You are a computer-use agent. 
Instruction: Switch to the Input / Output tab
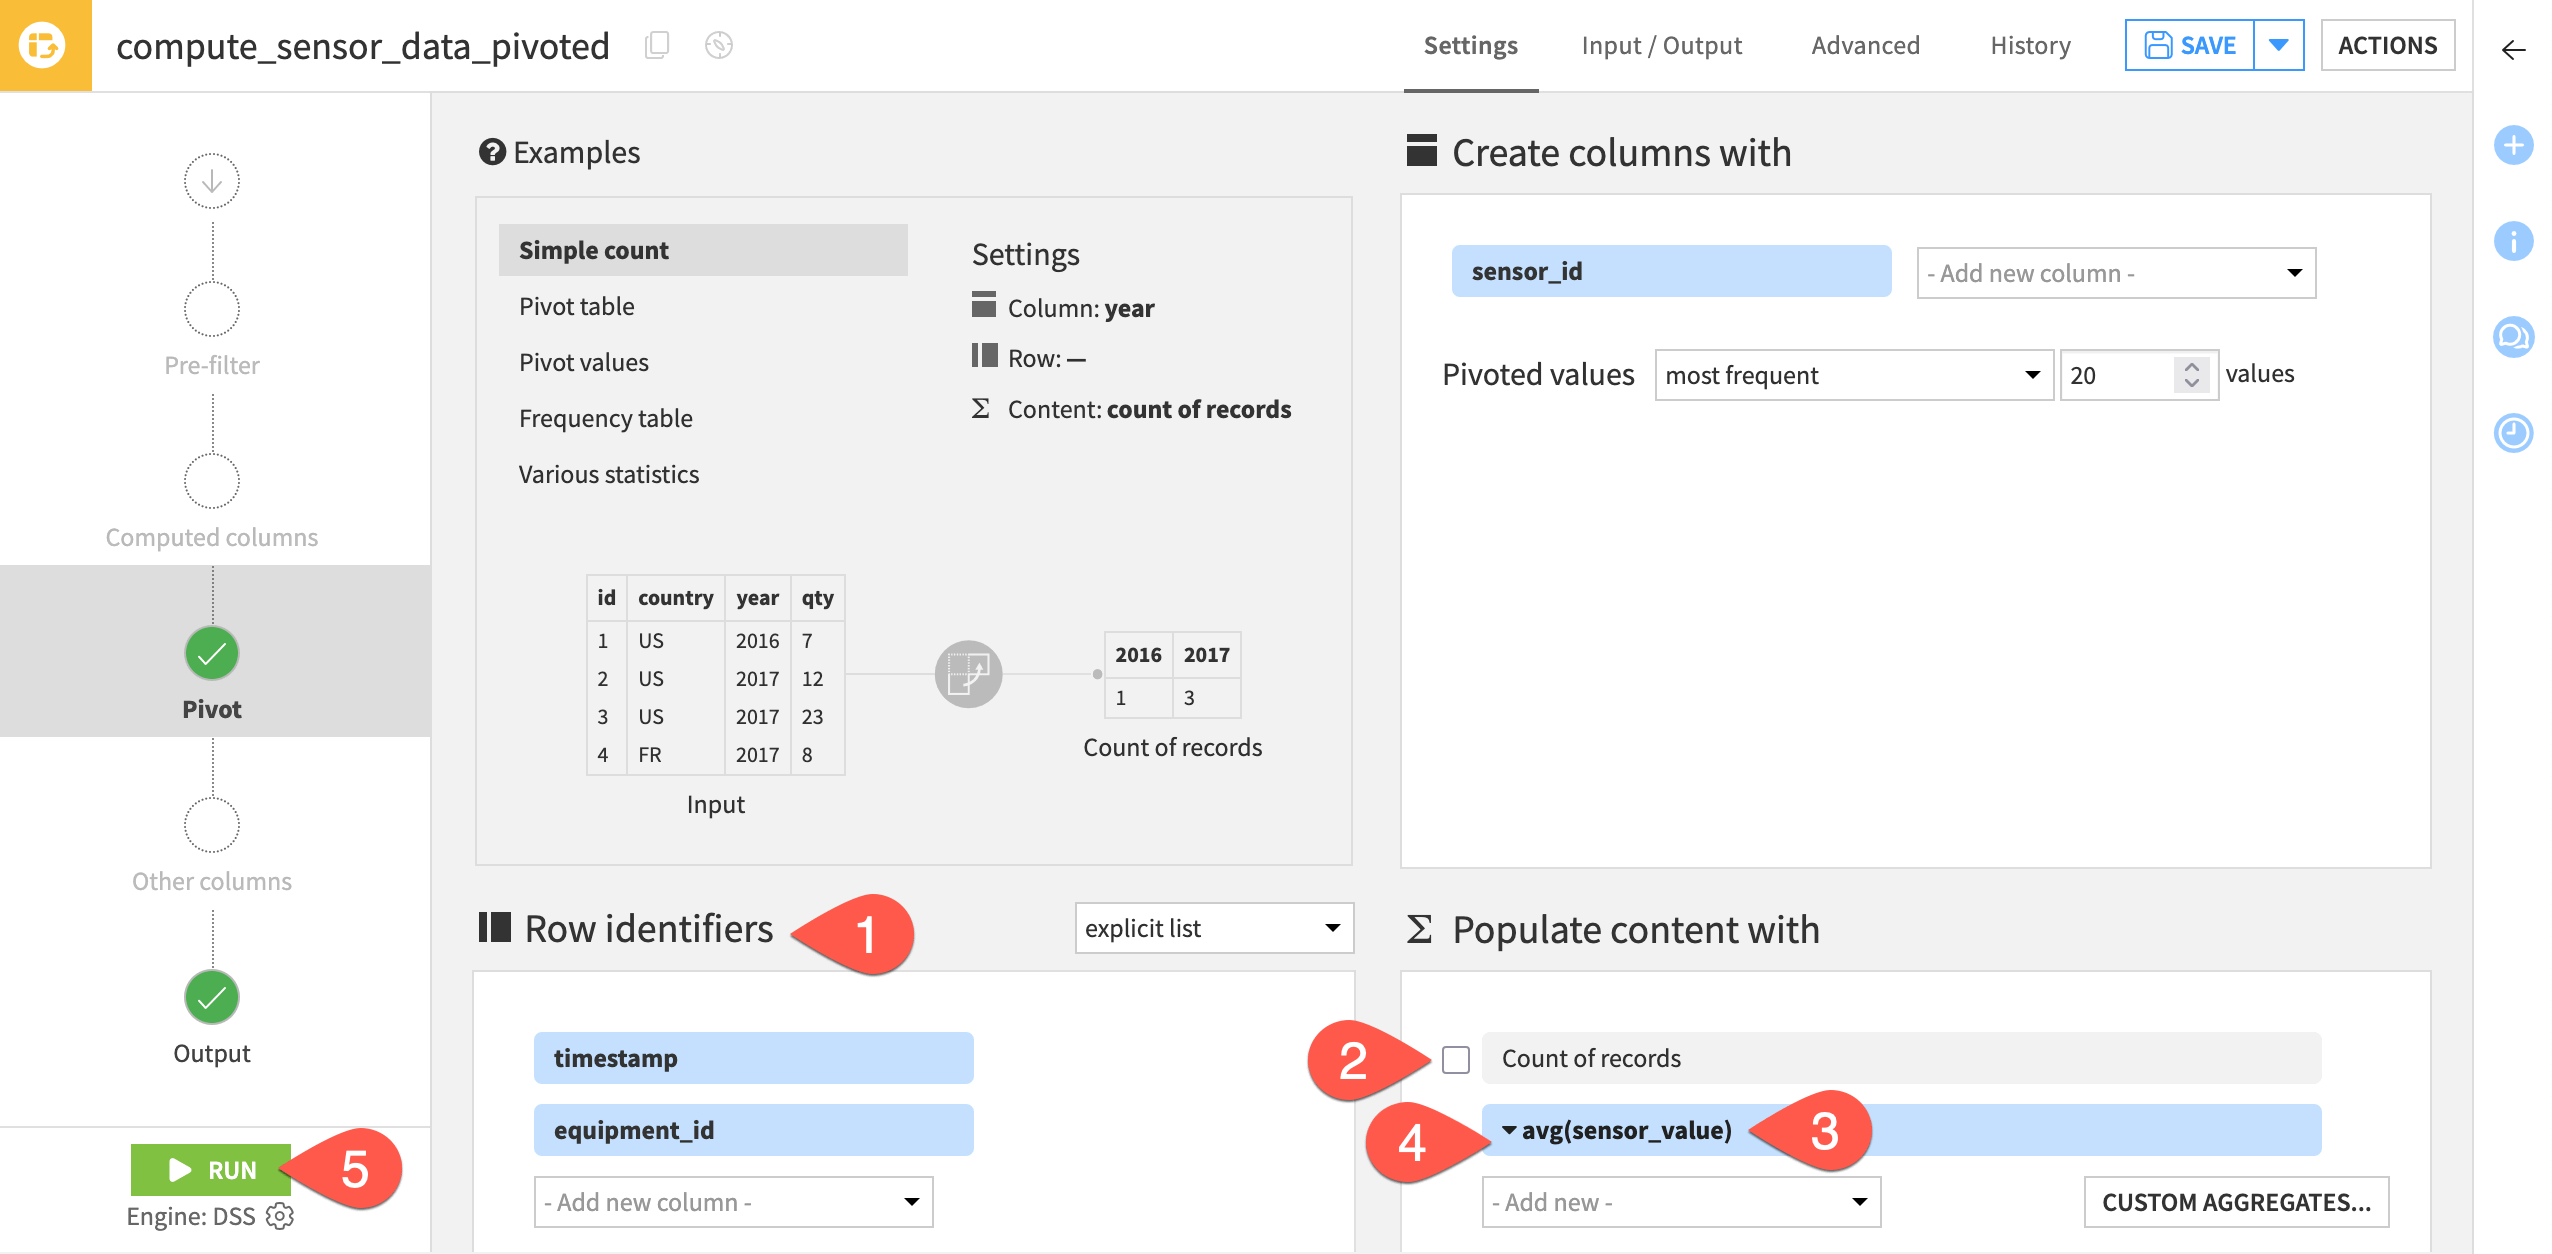1661,45
